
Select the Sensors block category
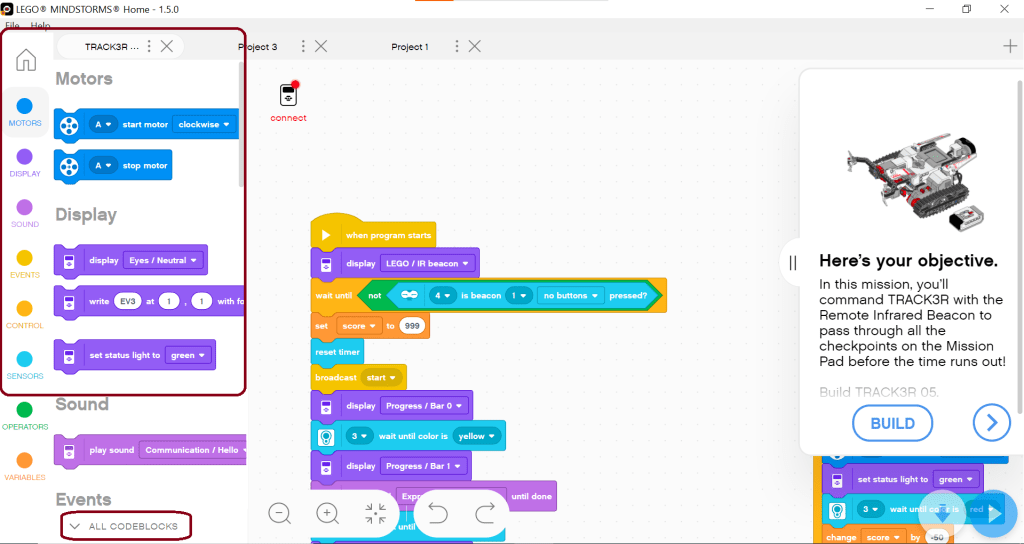25,360
